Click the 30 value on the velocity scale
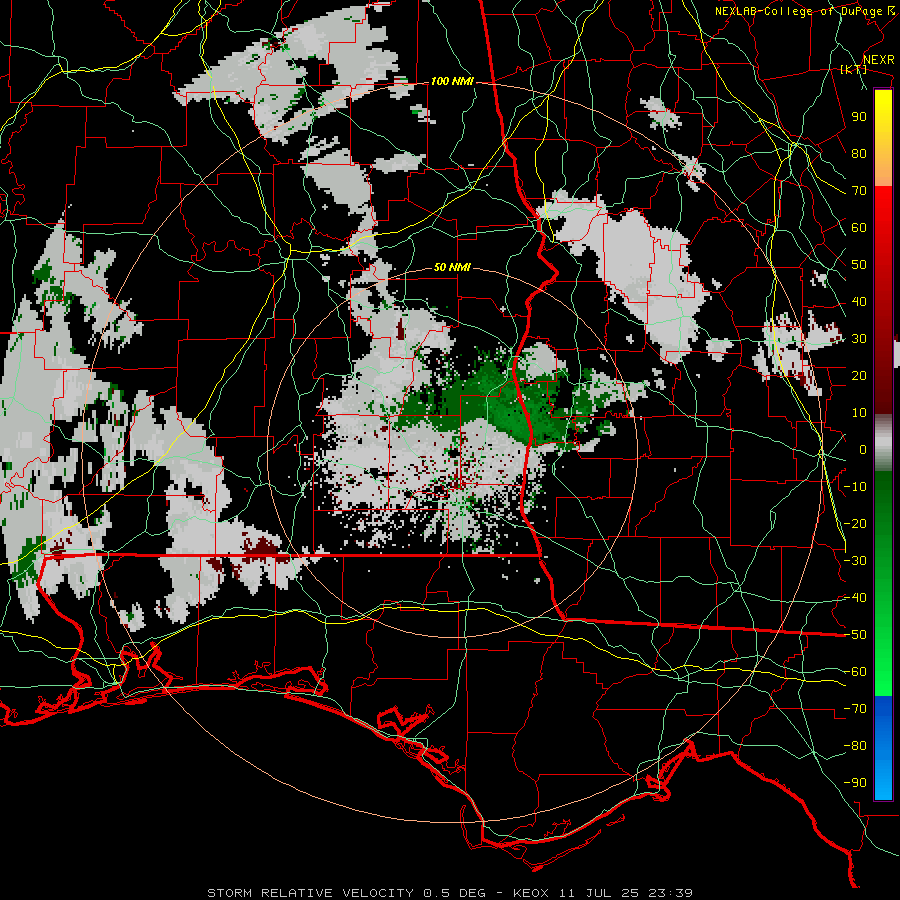900x900 pixels. (x=859, y=339)
